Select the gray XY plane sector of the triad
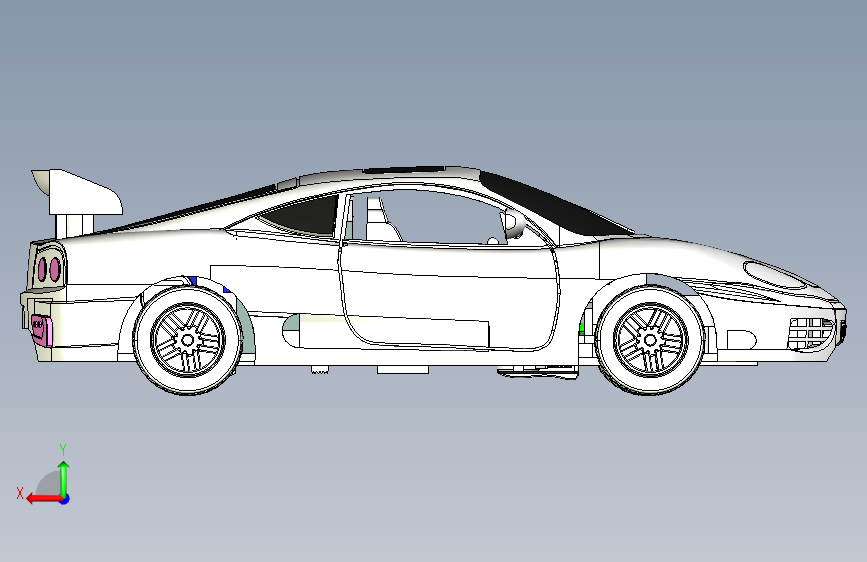867x562 pixels. tap(50, 484)
